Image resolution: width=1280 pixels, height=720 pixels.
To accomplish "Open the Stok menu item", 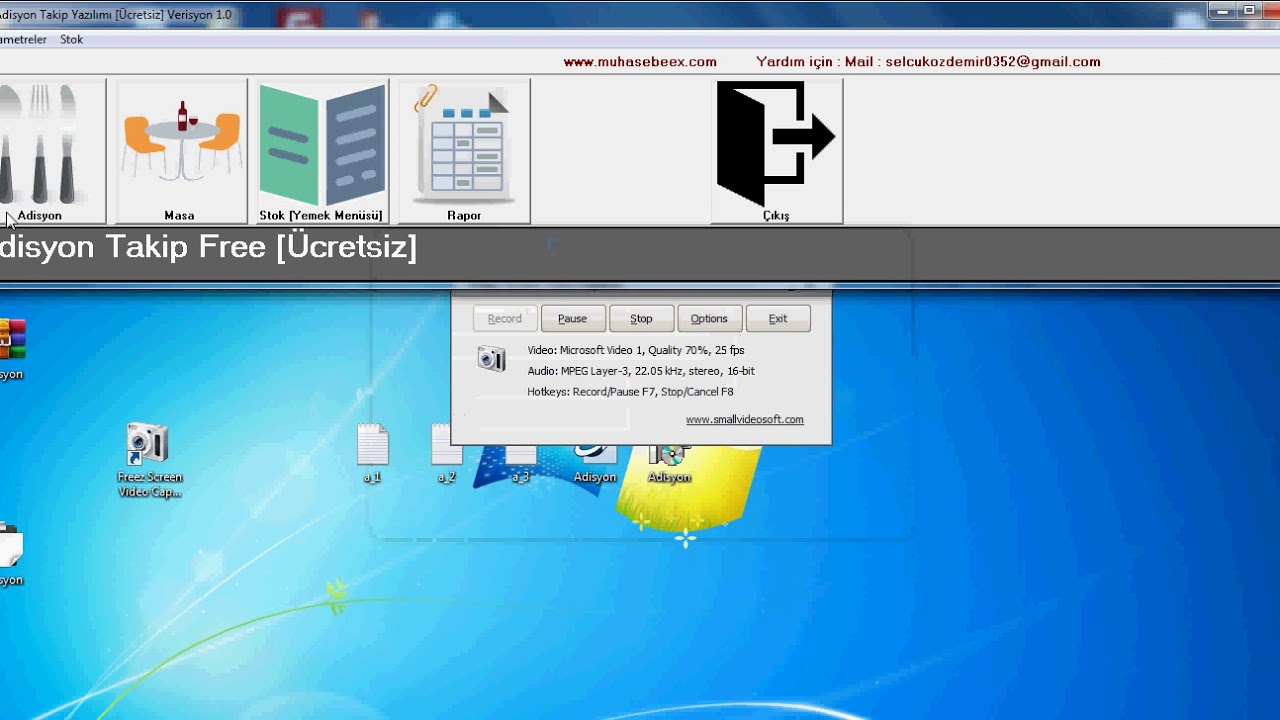I will click(x=71, y=40).
